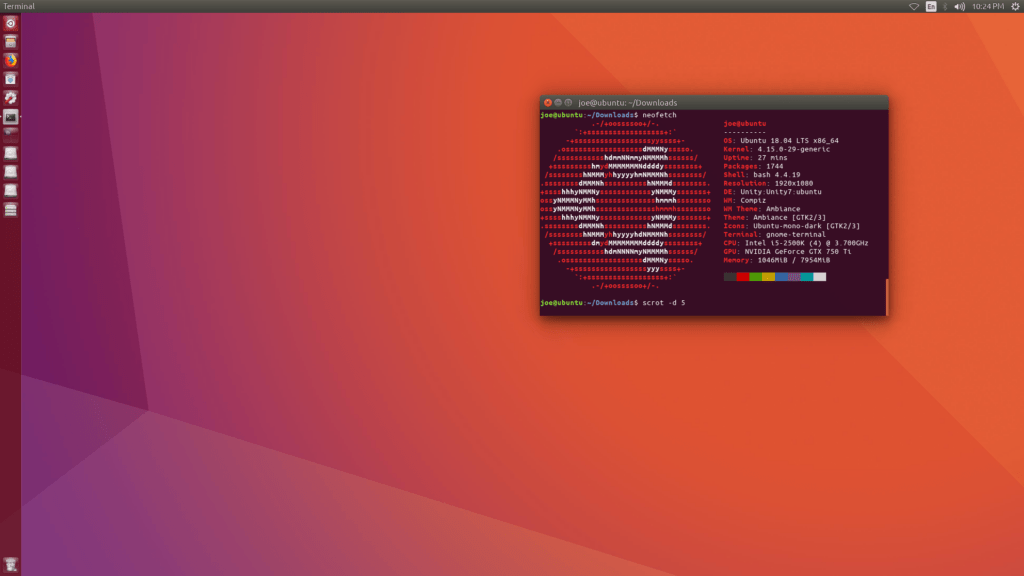Open the Ubuntu Dash search launcher
Screen dimensions: 1024x576
pos(10,24)
